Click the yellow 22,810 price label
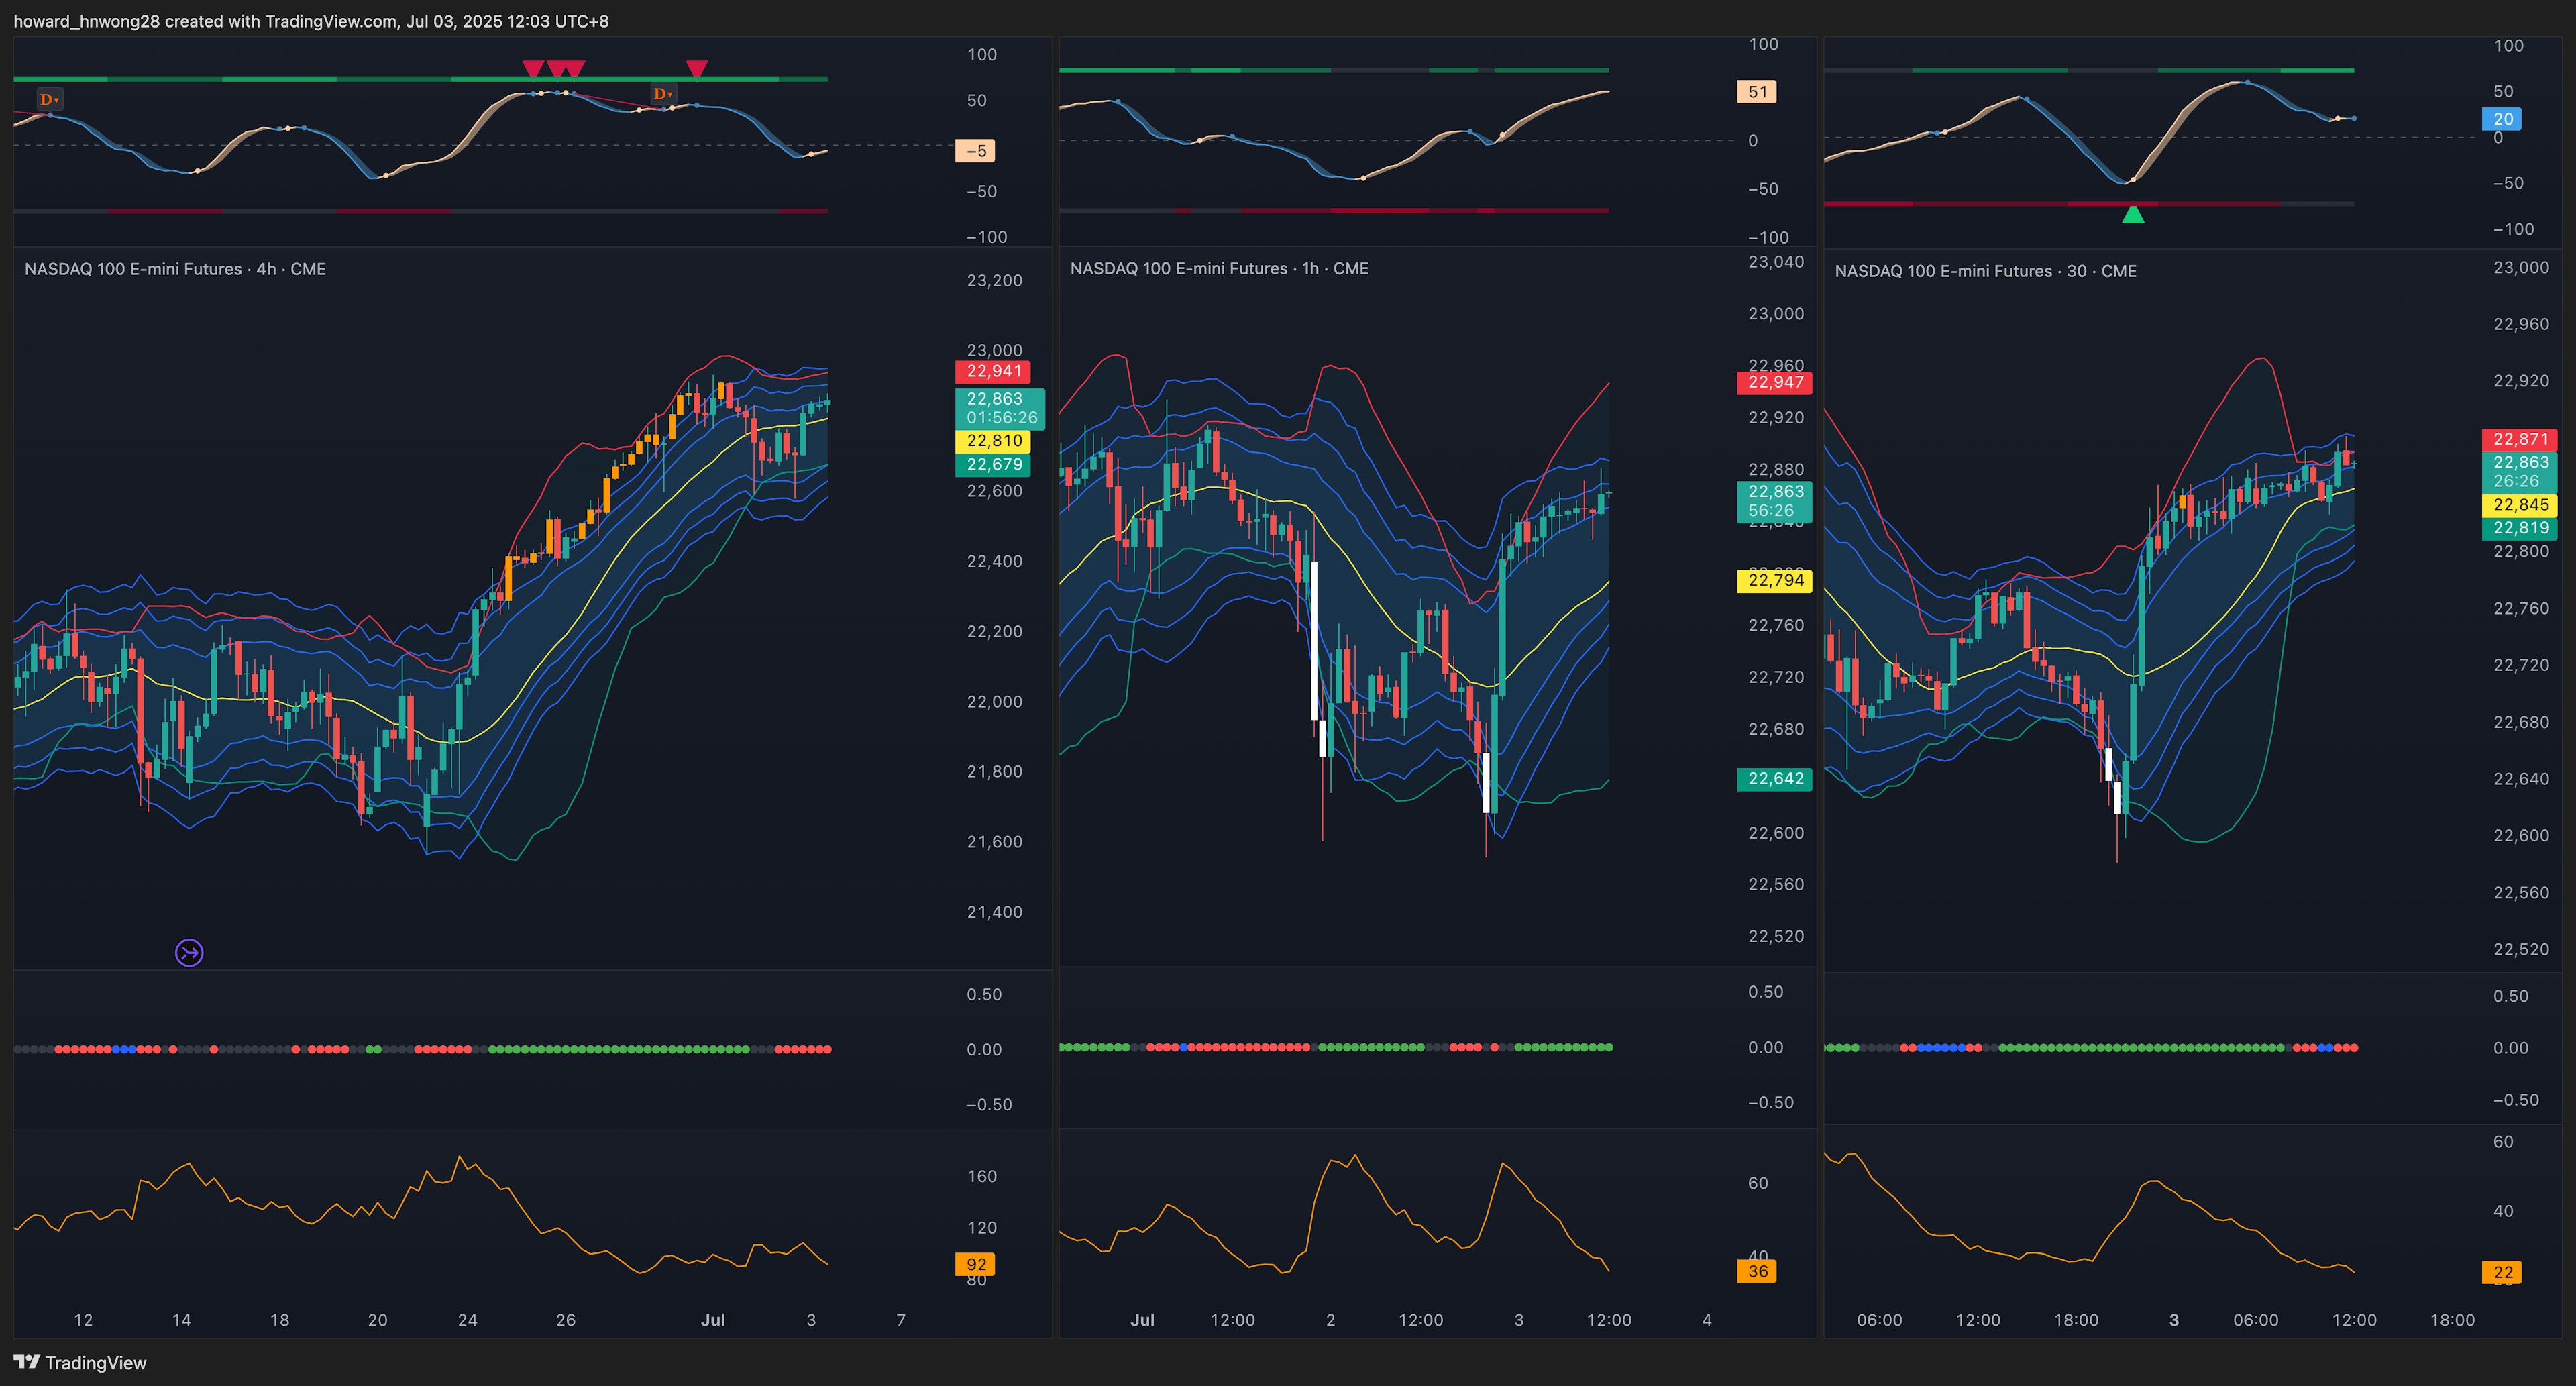The height and width of the screenshot is (1386, 2576). (993, 441)
